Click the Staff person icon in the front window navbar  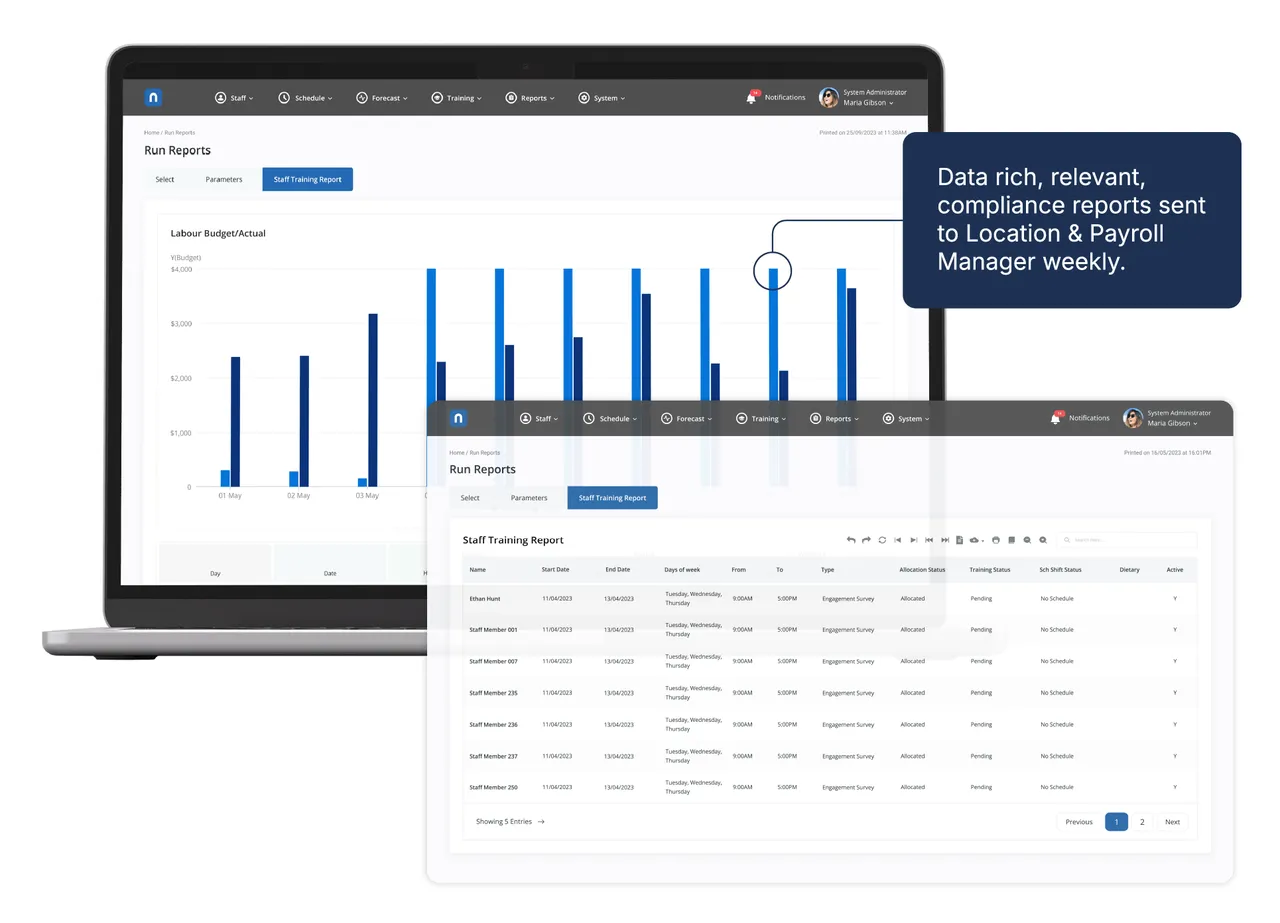point(525,418)
